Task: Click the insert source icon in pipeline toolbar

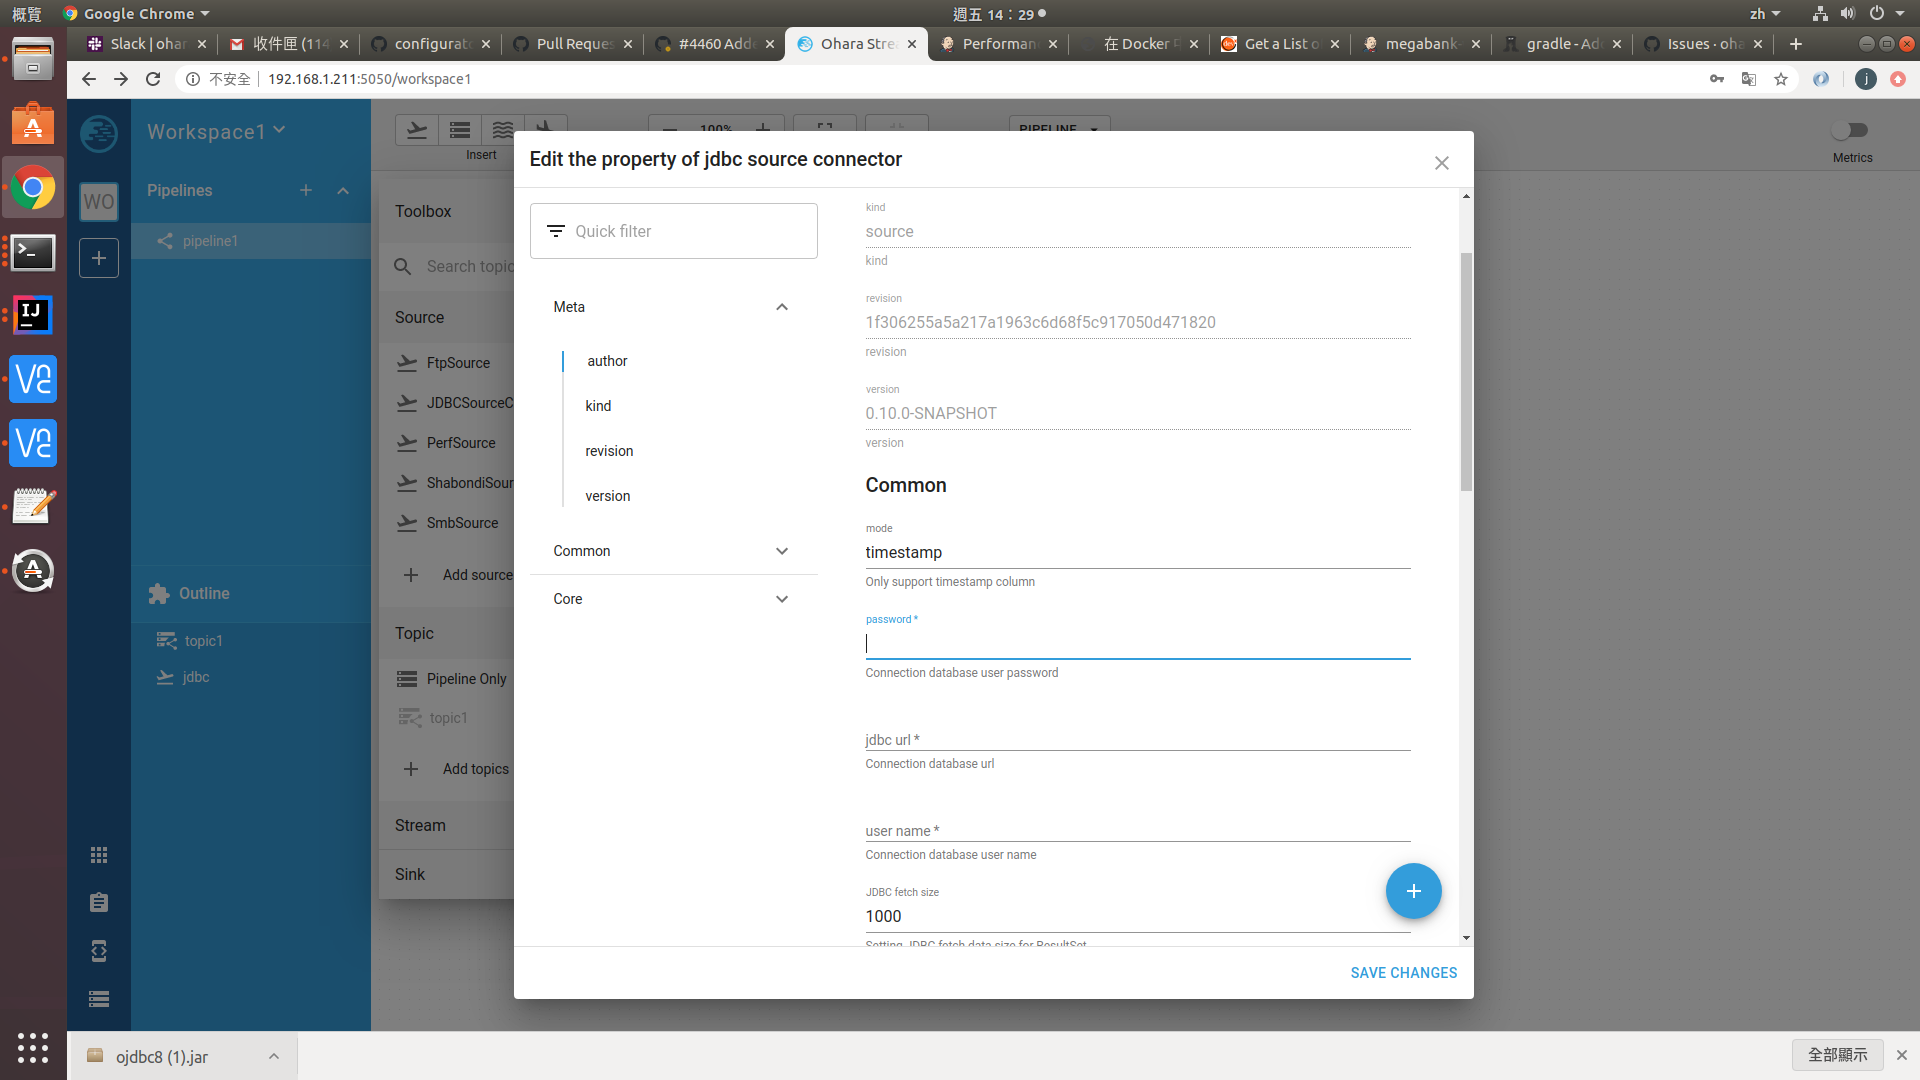Action: click(417, 130)
